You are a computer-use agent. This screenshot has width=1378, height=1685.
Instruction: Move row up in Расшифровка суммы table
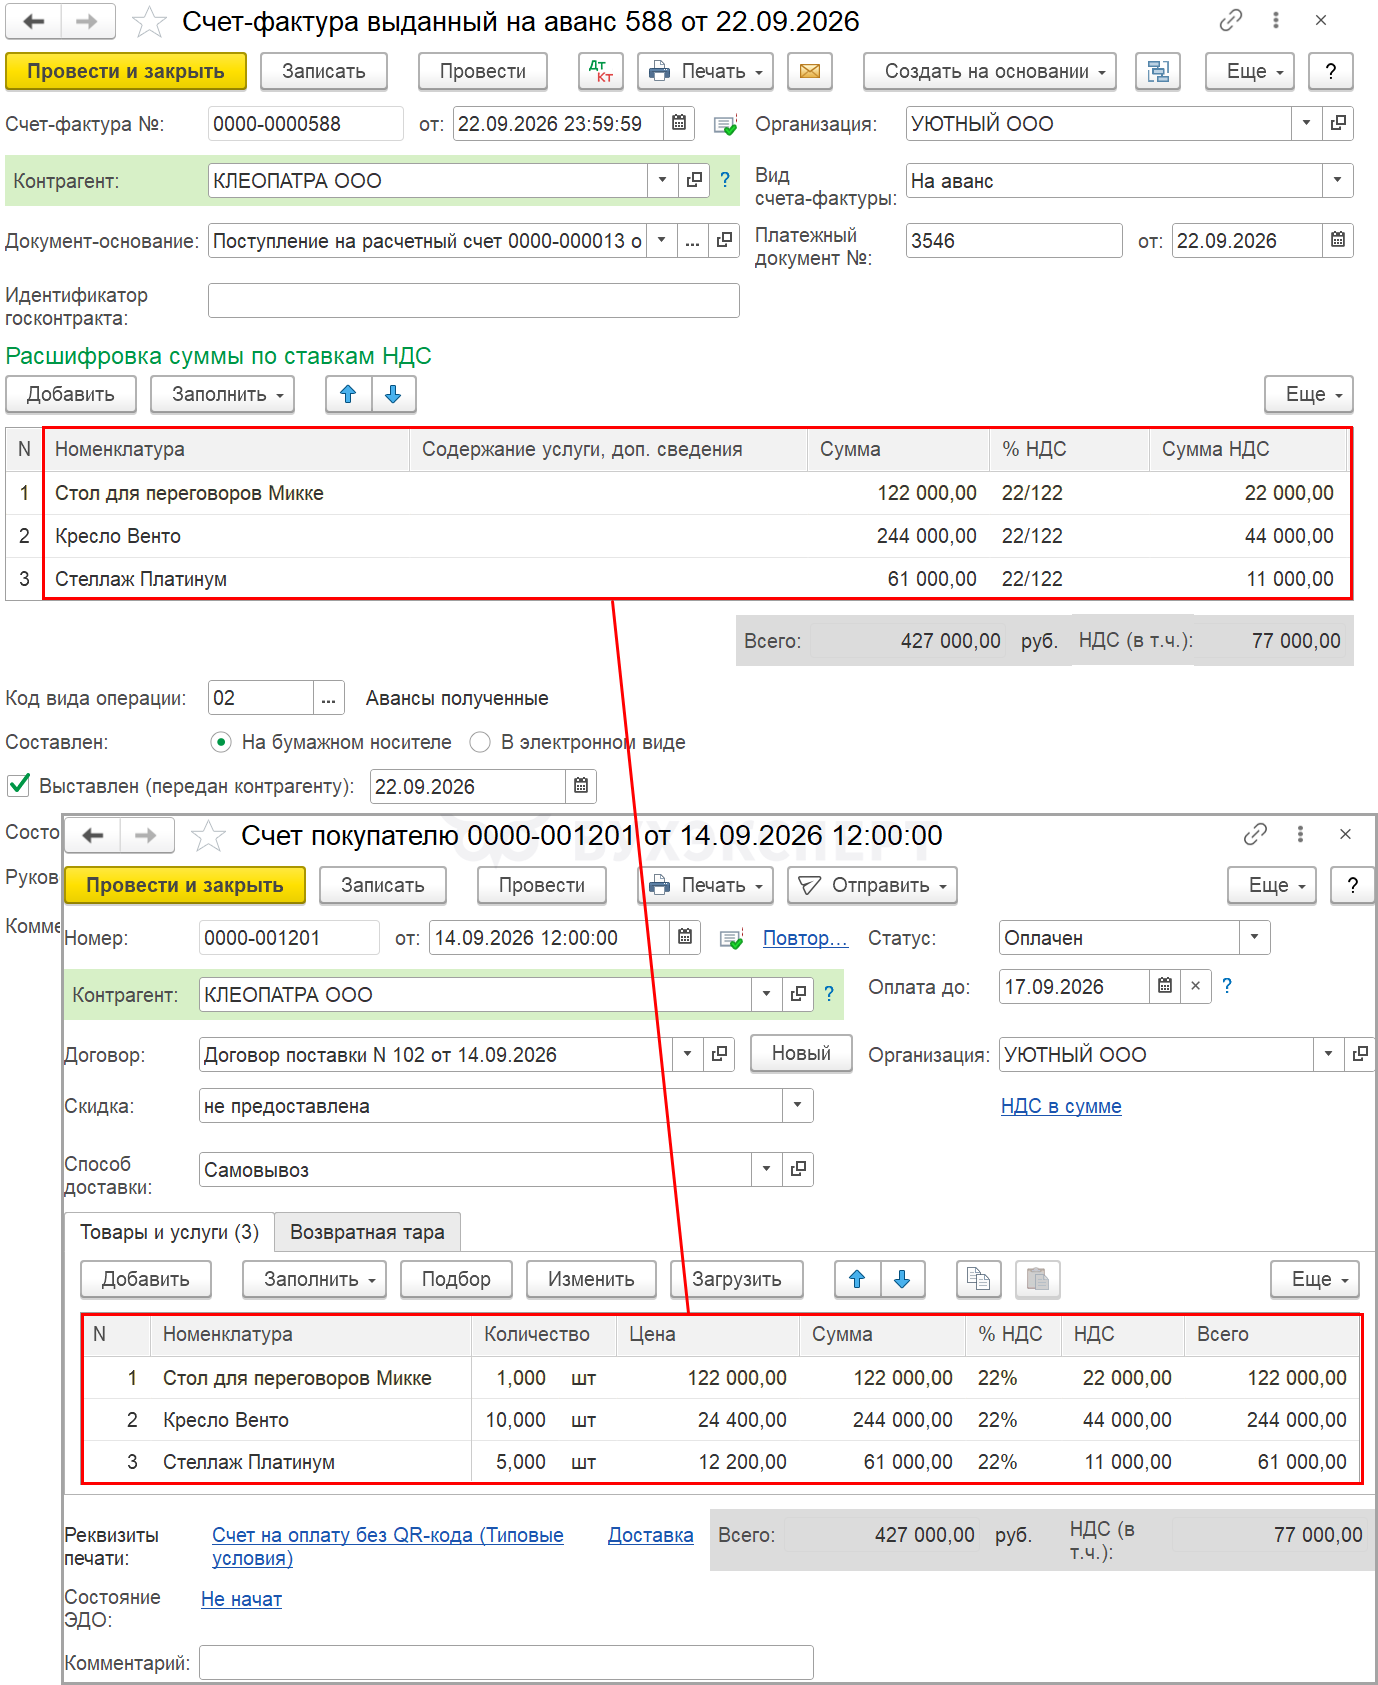(348, 394)
